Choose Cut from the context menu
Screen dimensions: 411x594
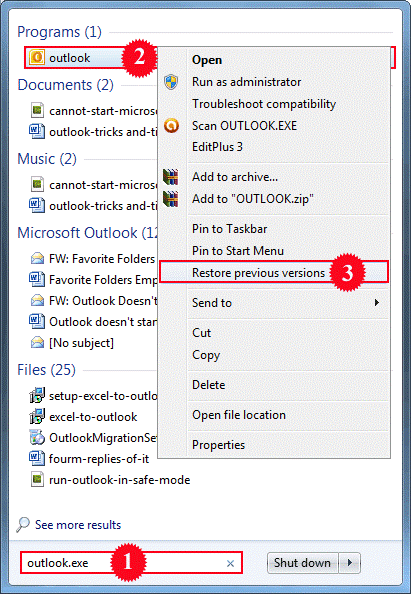tap(201, 333)
